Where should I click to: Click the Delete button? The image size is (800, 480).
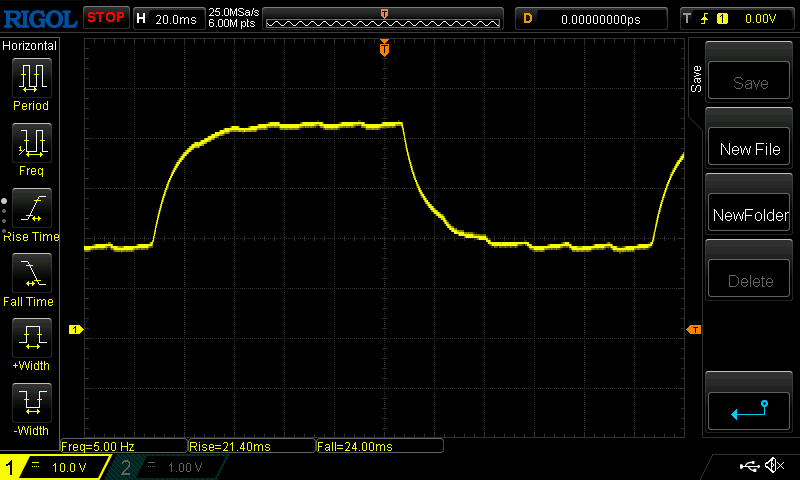coord(748,279)
